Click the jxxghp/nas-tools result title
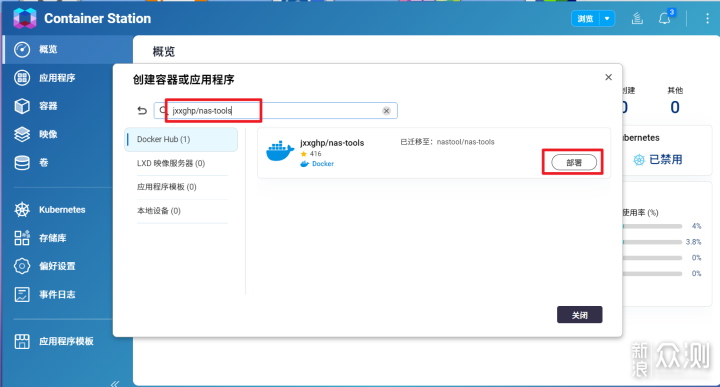This screenshot has height=387, width=720. click(x=332, y=143)
